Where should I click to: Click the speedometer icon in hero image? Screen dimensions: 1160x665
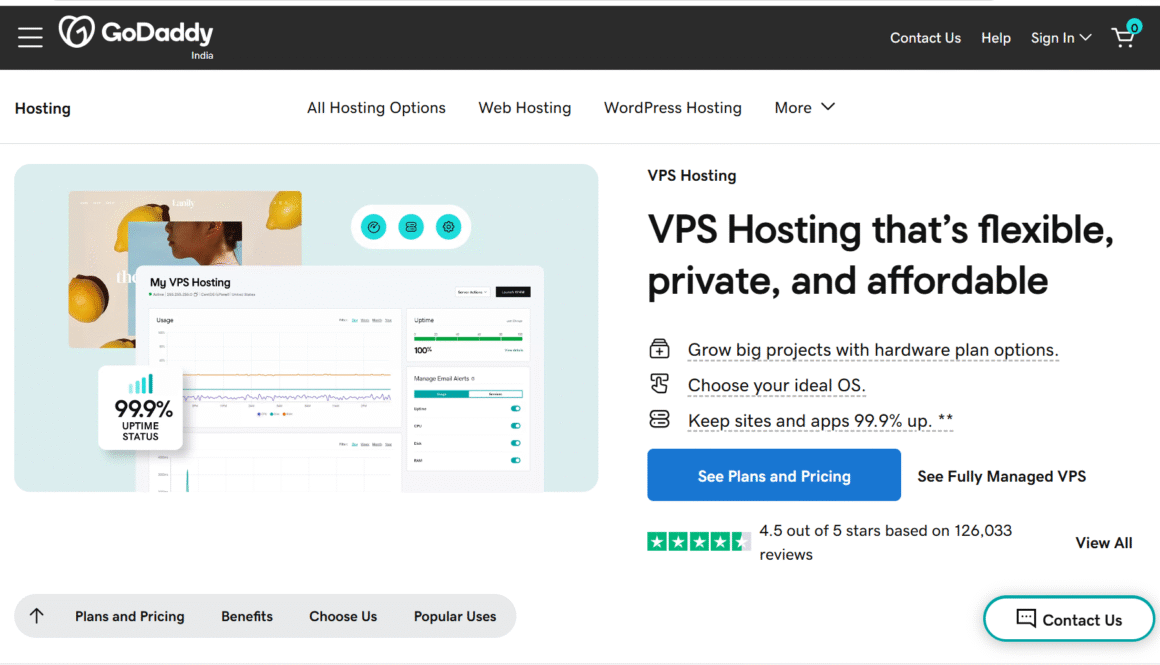(373, 227)
